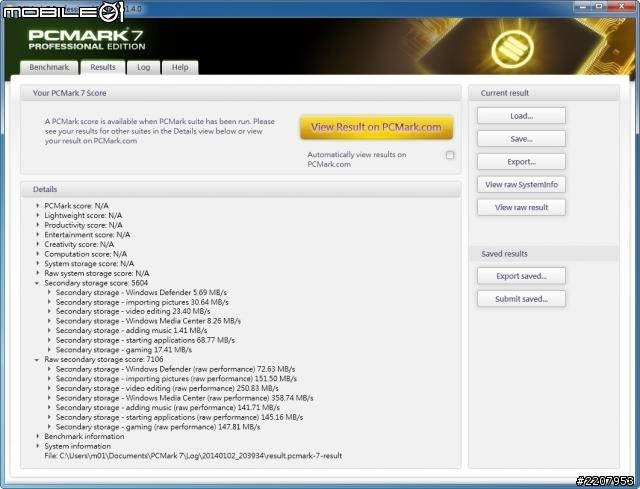The height and width of the screenshot is (489, 640).
Task: Click View raw result button
Action: [x=521, y=208]
